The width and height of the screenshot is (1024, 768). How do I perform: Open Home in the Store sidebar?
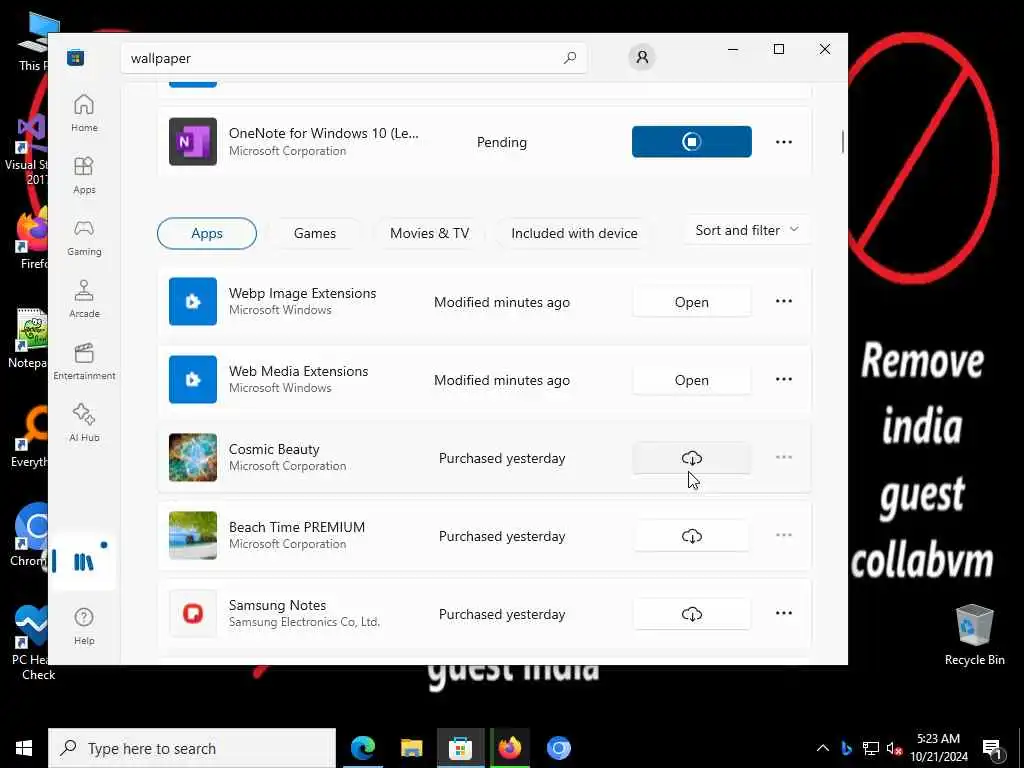[x=84, y=113]
